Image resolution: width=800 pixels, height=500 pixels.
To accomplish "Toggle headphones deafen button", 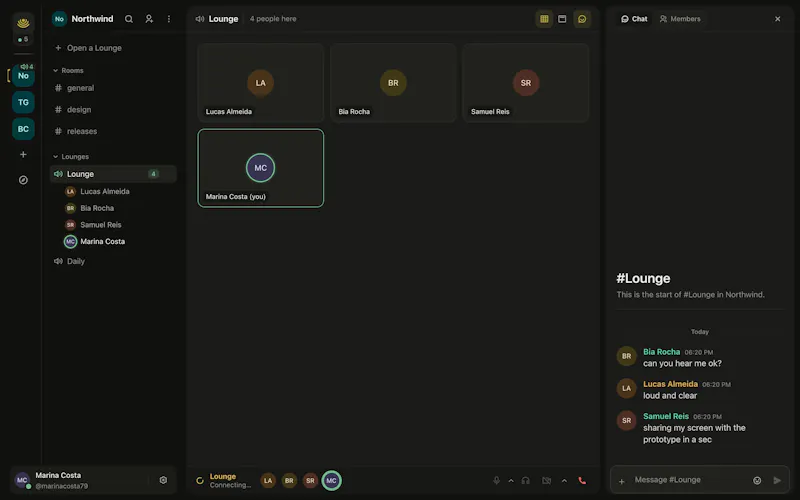I will click(526, 481).
